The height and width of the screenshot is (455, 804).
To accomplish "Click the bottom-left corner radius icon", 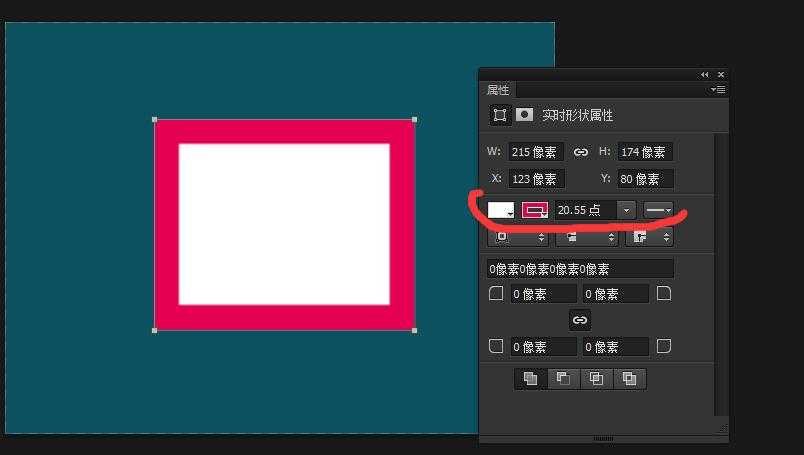I will coord(496,346).
